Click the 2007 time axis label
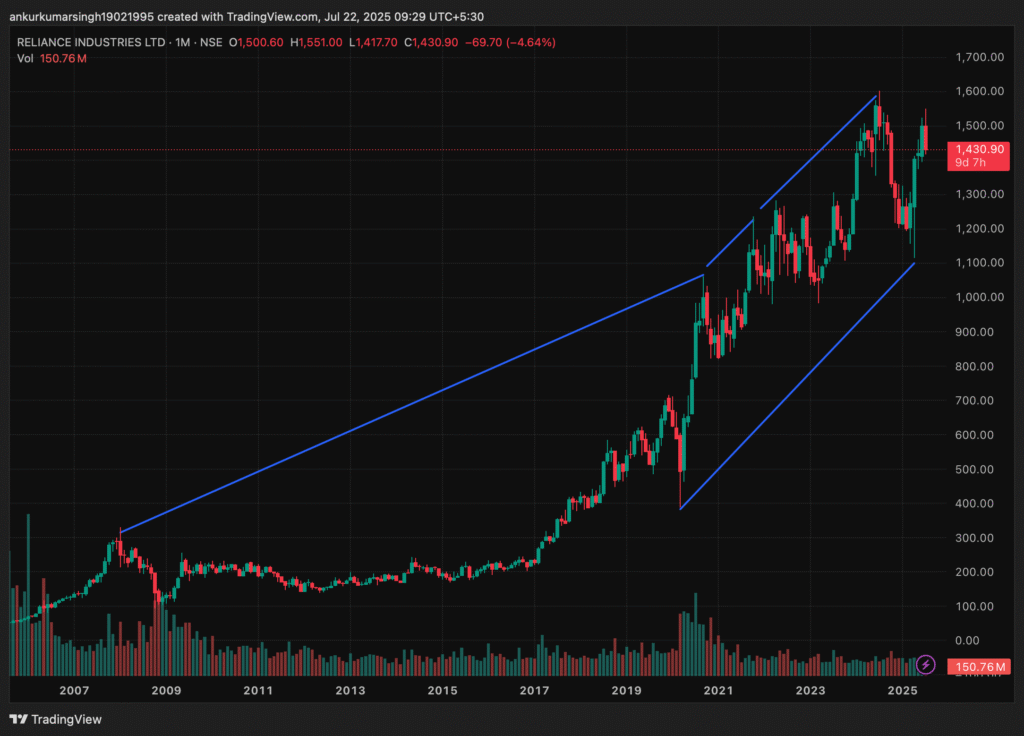1024x736 pixels. 74,690
